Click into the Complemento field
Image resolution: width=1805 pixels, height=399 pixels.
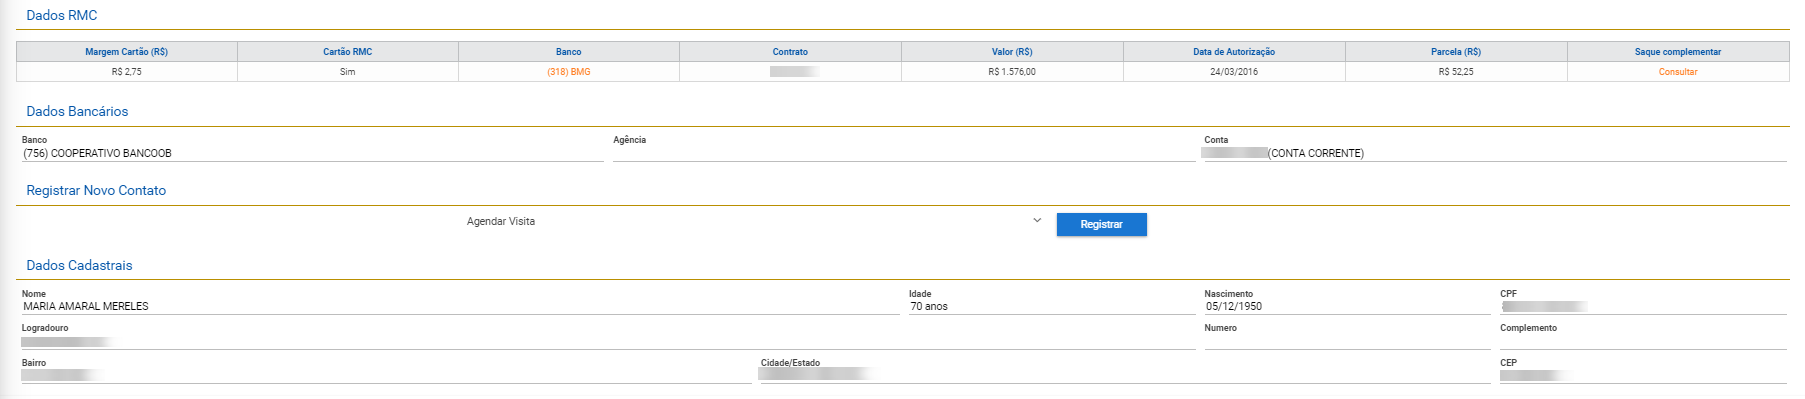(x=1643, y=342)
